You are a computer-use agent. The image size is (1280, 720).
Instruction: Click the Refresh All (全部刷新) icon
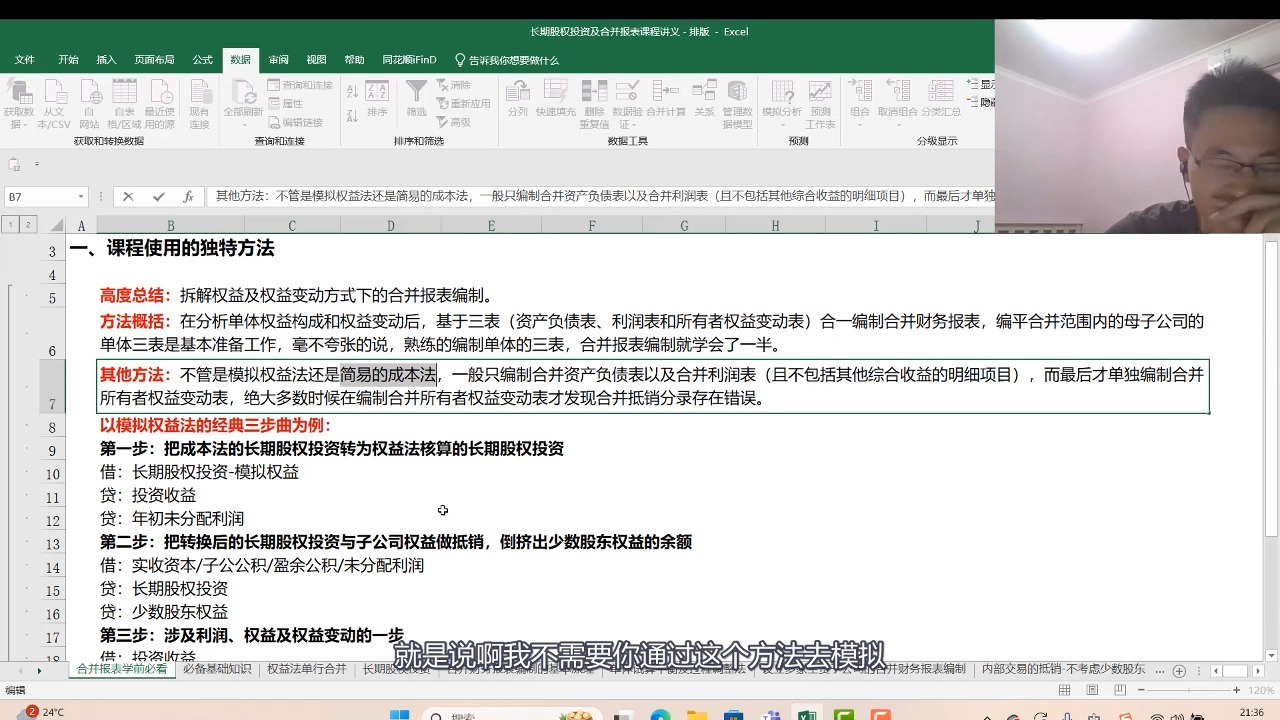(242, 104)
